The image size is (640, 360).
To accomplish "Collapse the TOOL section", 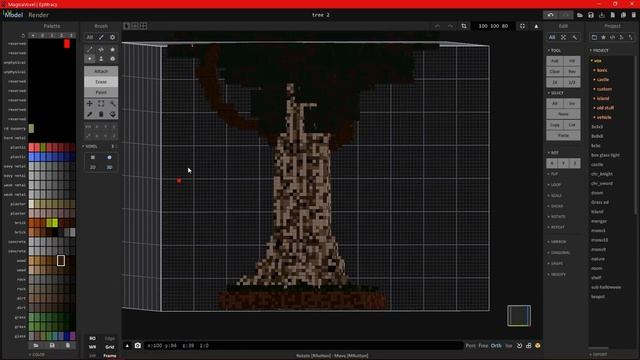I will 555,51.
